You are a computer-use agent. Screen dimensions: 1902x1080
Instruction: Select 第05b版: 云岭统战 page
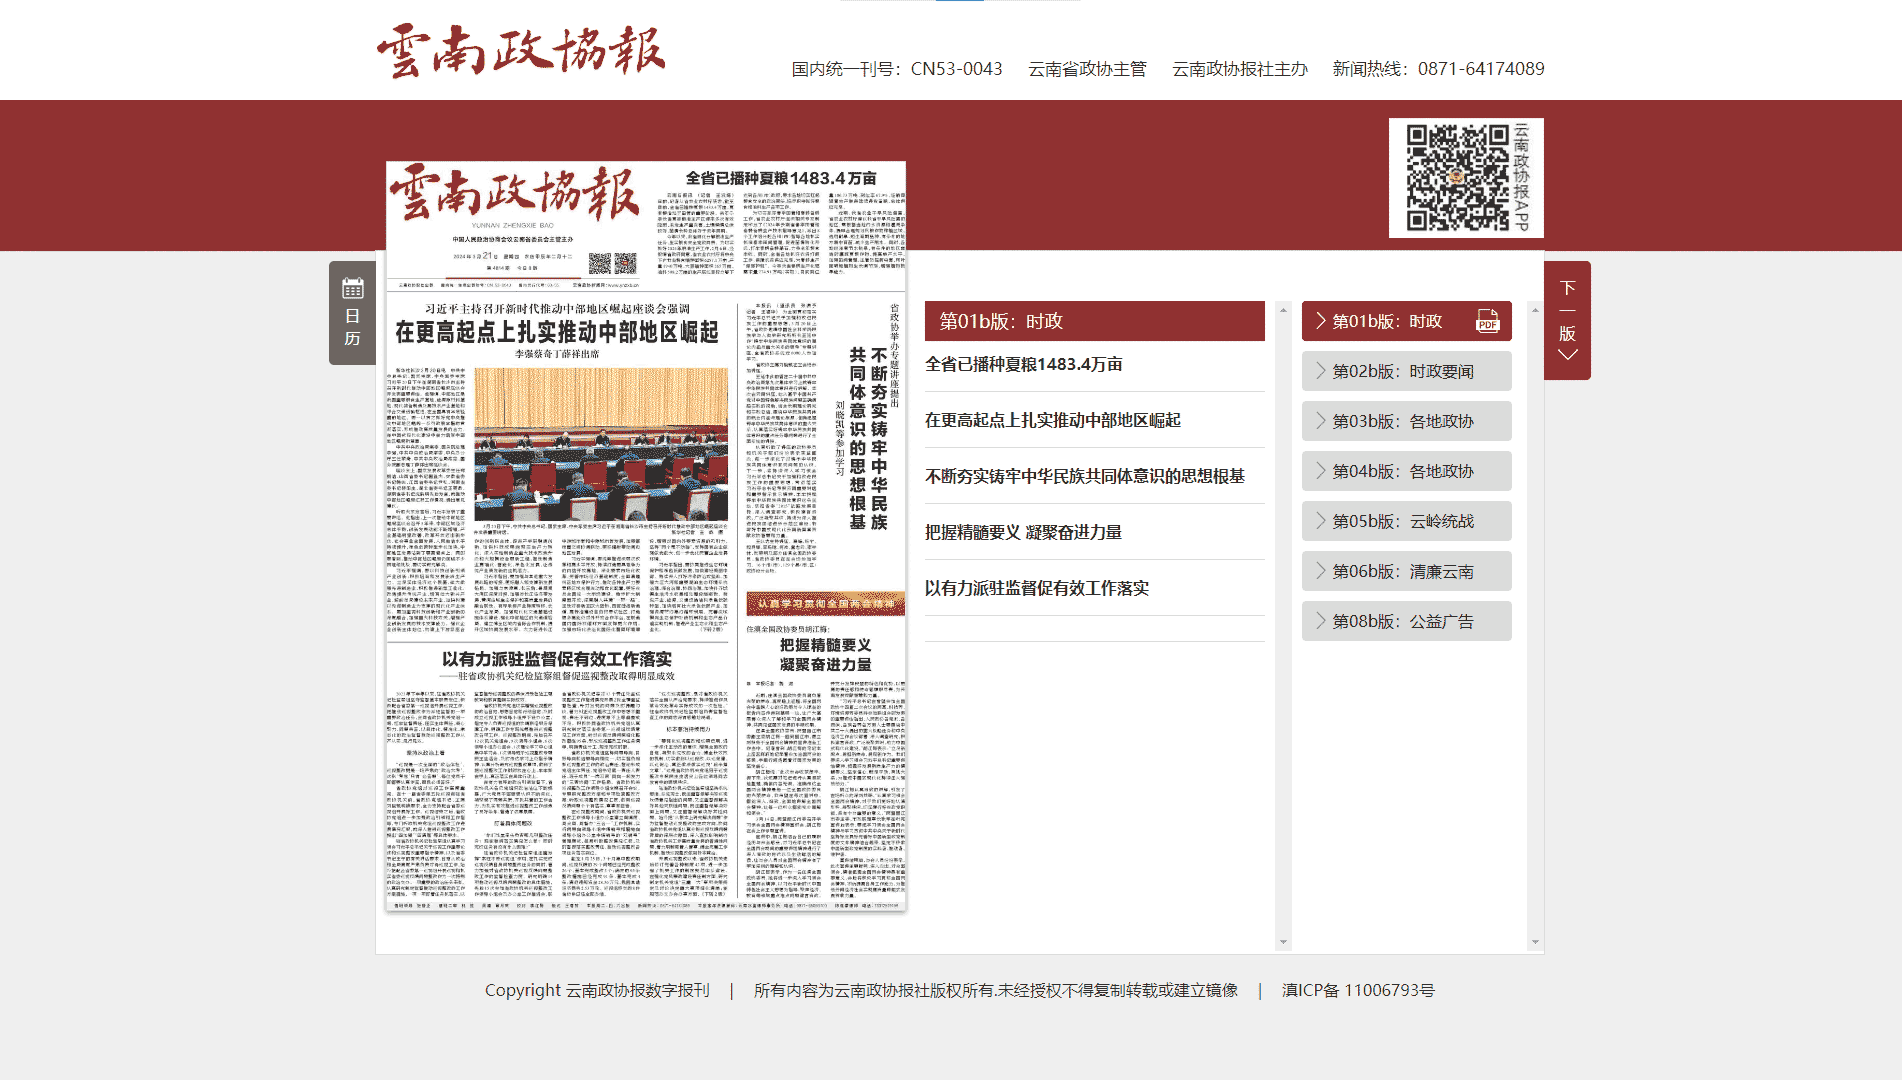pyautogui.click(x=1406, y=521)
